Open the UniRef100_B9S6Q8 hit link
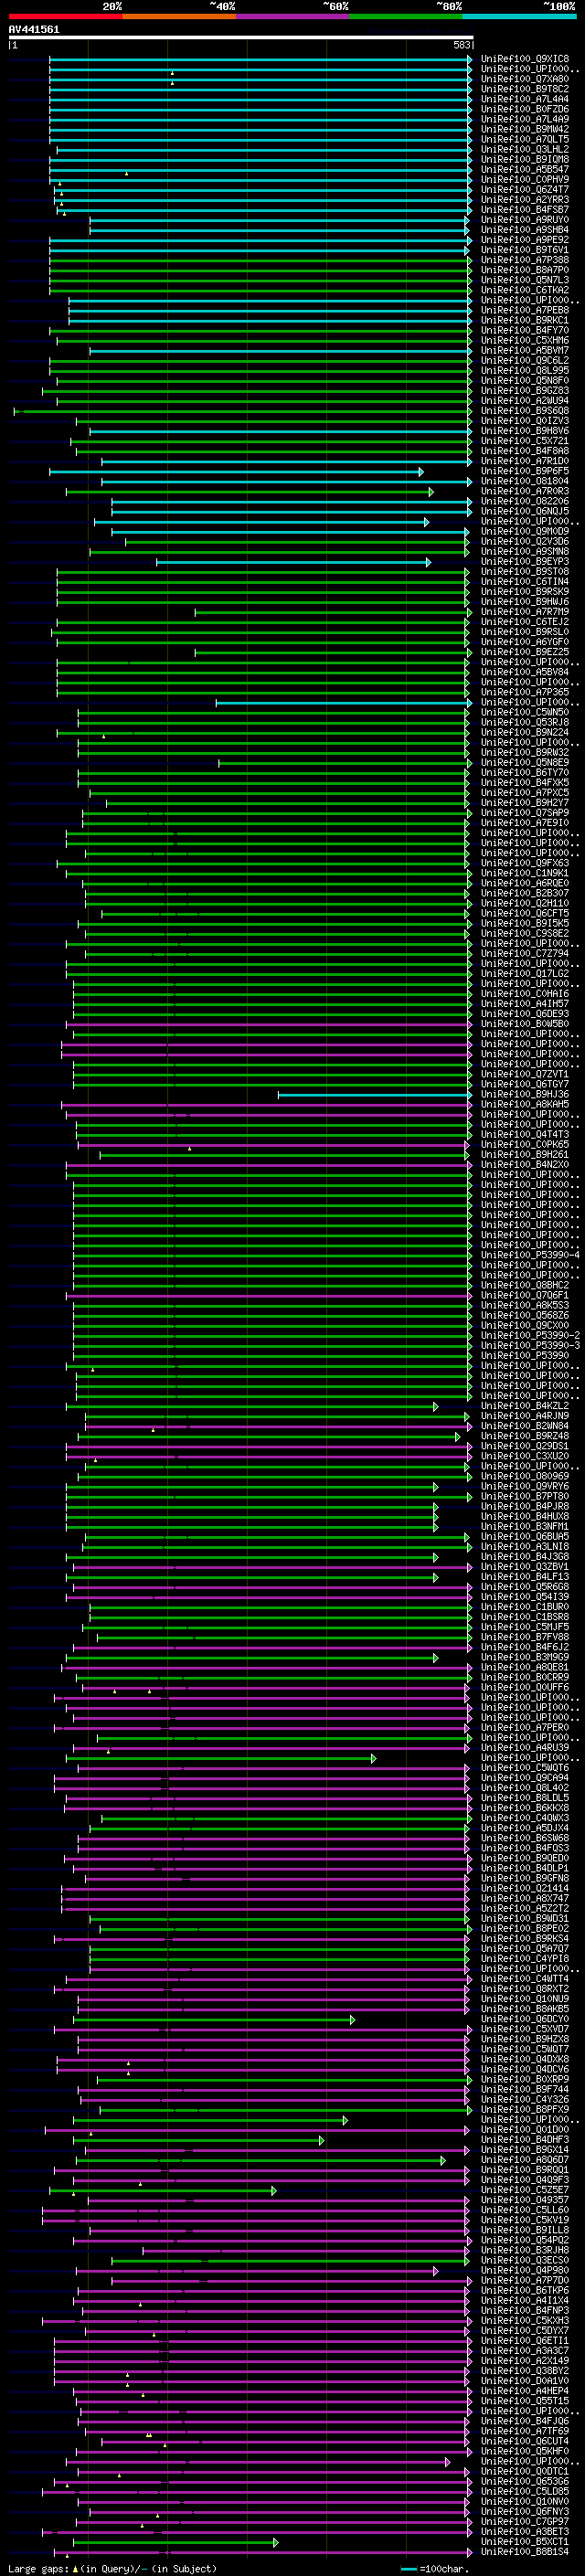The width and height of the screenshot is (585, 2576). 525,411
